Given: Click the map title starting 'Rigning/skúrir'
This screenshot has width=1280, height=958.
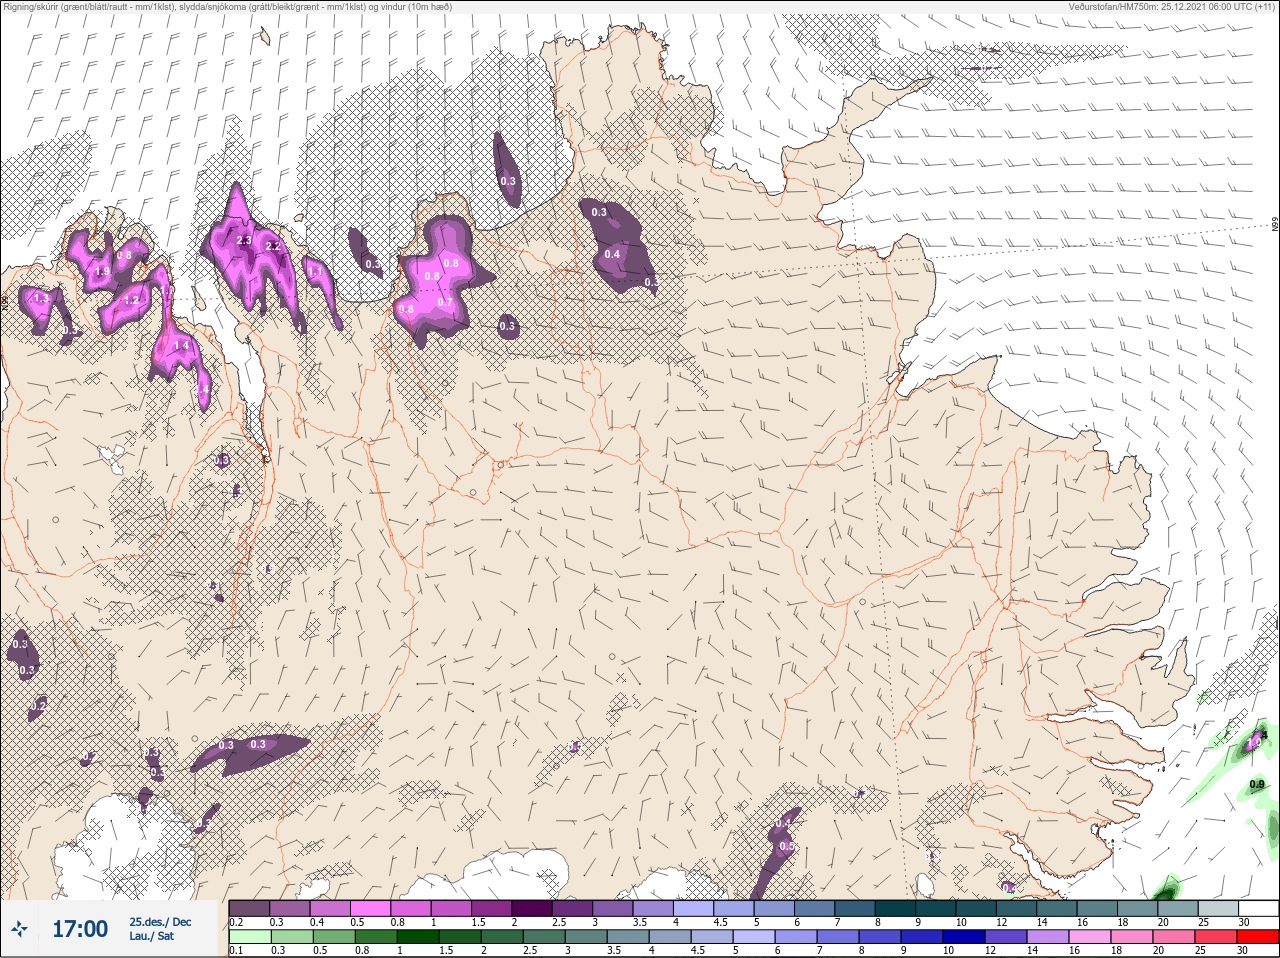Looking at the screenshot, I should [x=228, y=6].
